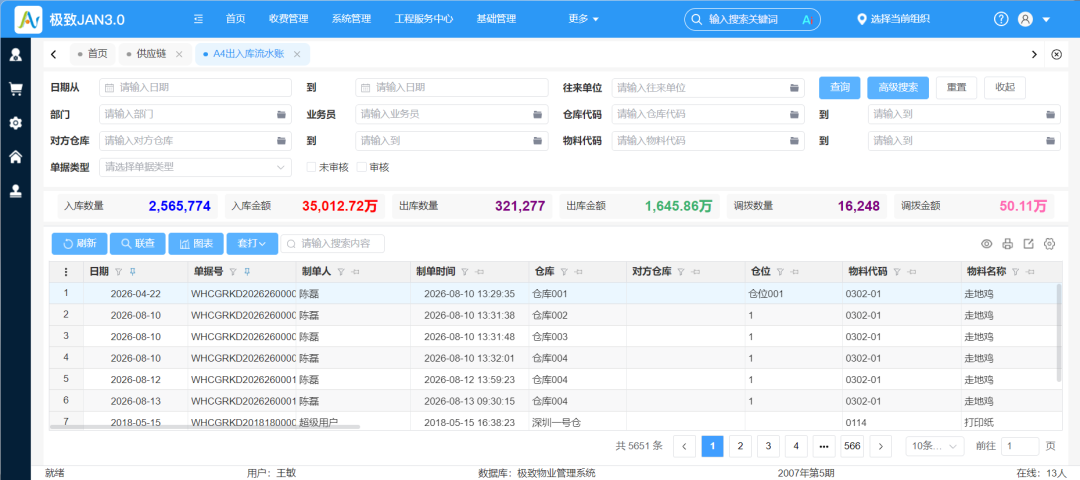
Task: Expand the 套打 dropdown button
Action: 252,243
